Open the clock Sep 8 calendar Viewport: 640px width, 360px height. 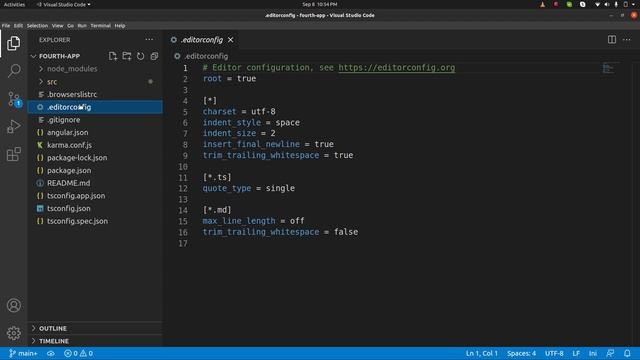[x=320, y=4]
